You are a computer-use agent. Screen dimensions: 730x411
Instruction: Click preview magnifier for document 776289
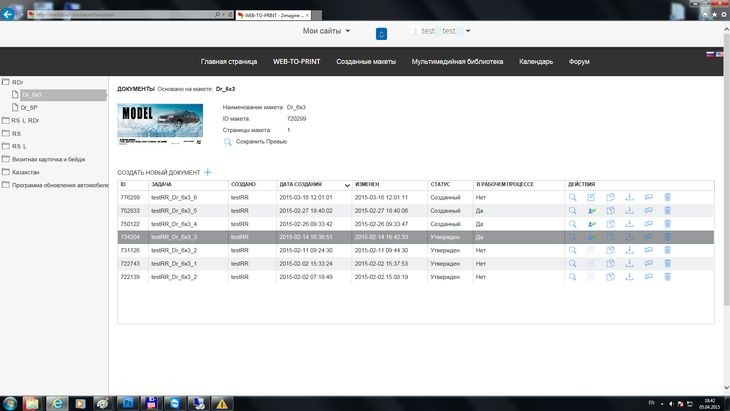click(573, 198)
